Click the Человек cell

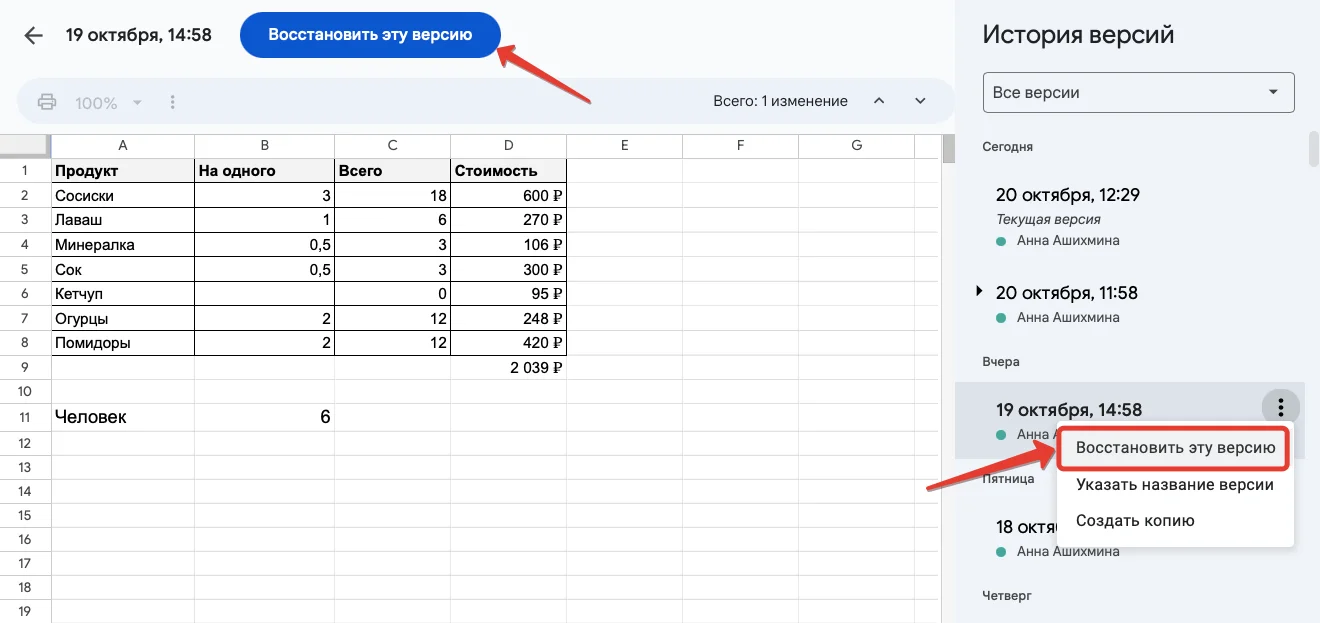[123, 417]
